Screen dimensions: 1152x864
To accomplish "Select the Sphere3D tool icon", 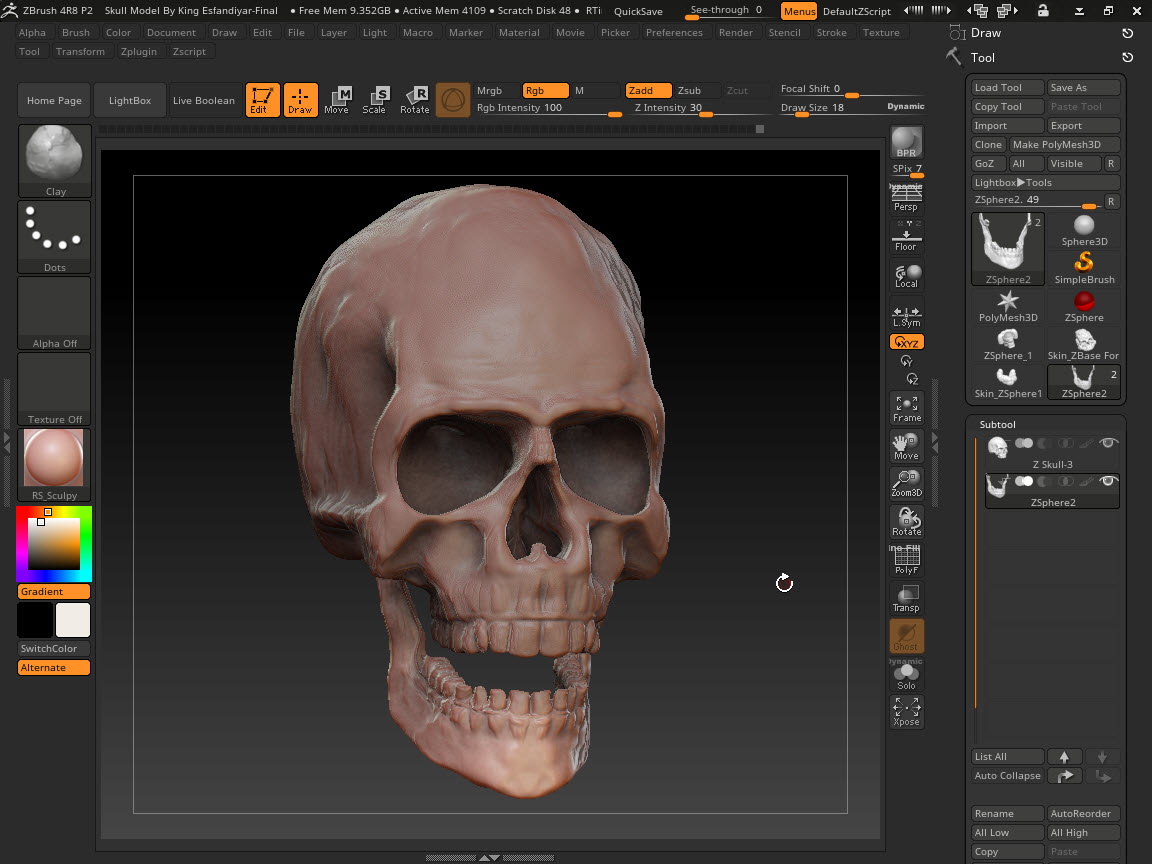I will (x=1084, y=230).
